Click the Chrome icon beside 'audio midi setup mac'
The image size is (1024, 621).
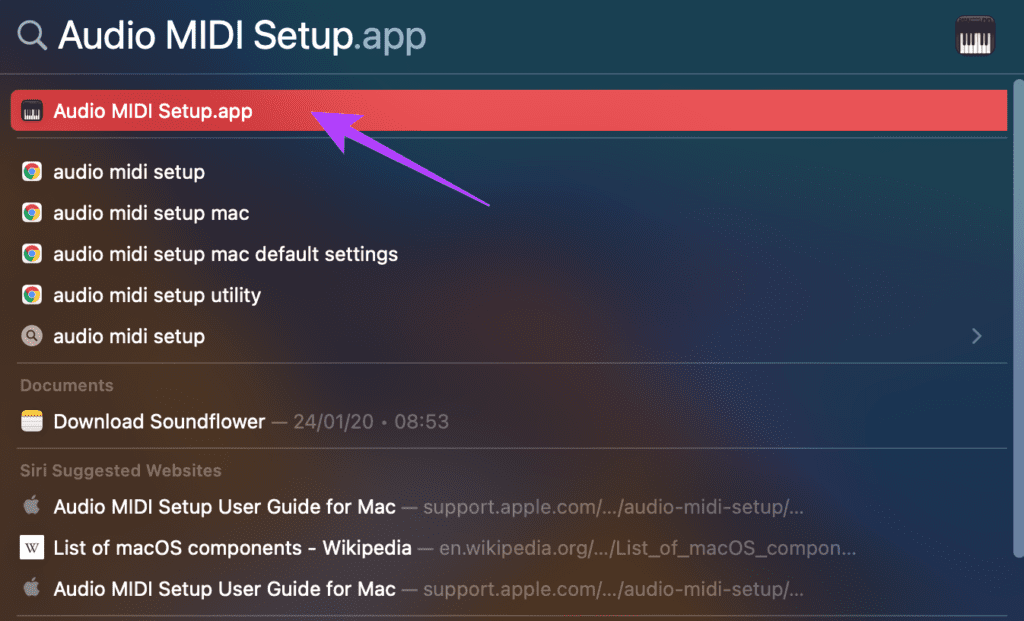click(x=31, y=213)
